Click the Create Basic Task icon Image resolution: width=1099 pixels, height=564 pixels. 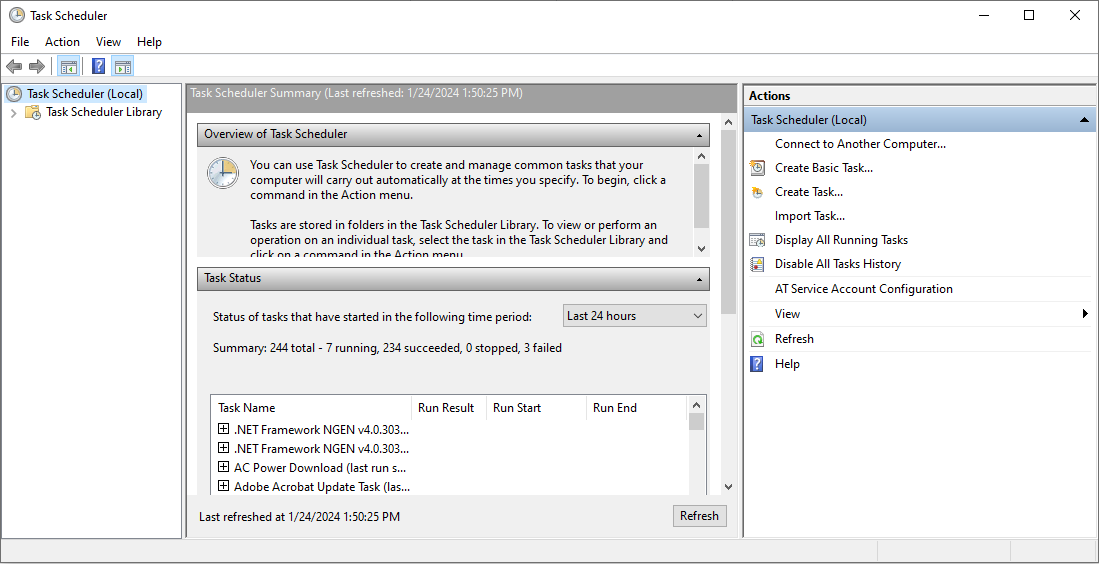coord(758,168)
